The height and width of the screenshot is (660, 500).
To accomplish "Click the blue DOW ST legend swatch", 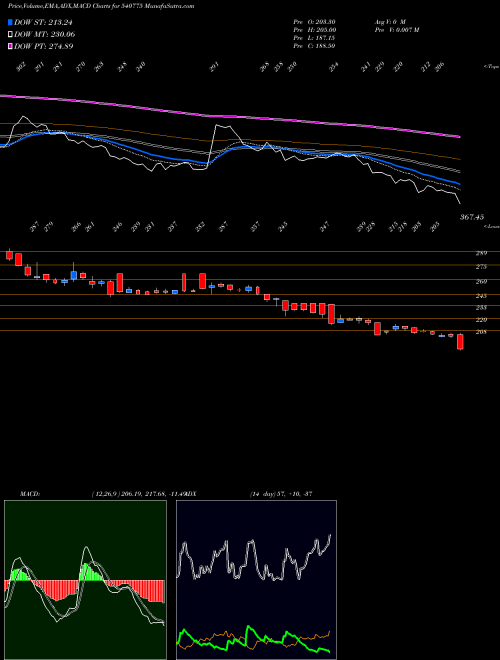I will pos(10,22).
